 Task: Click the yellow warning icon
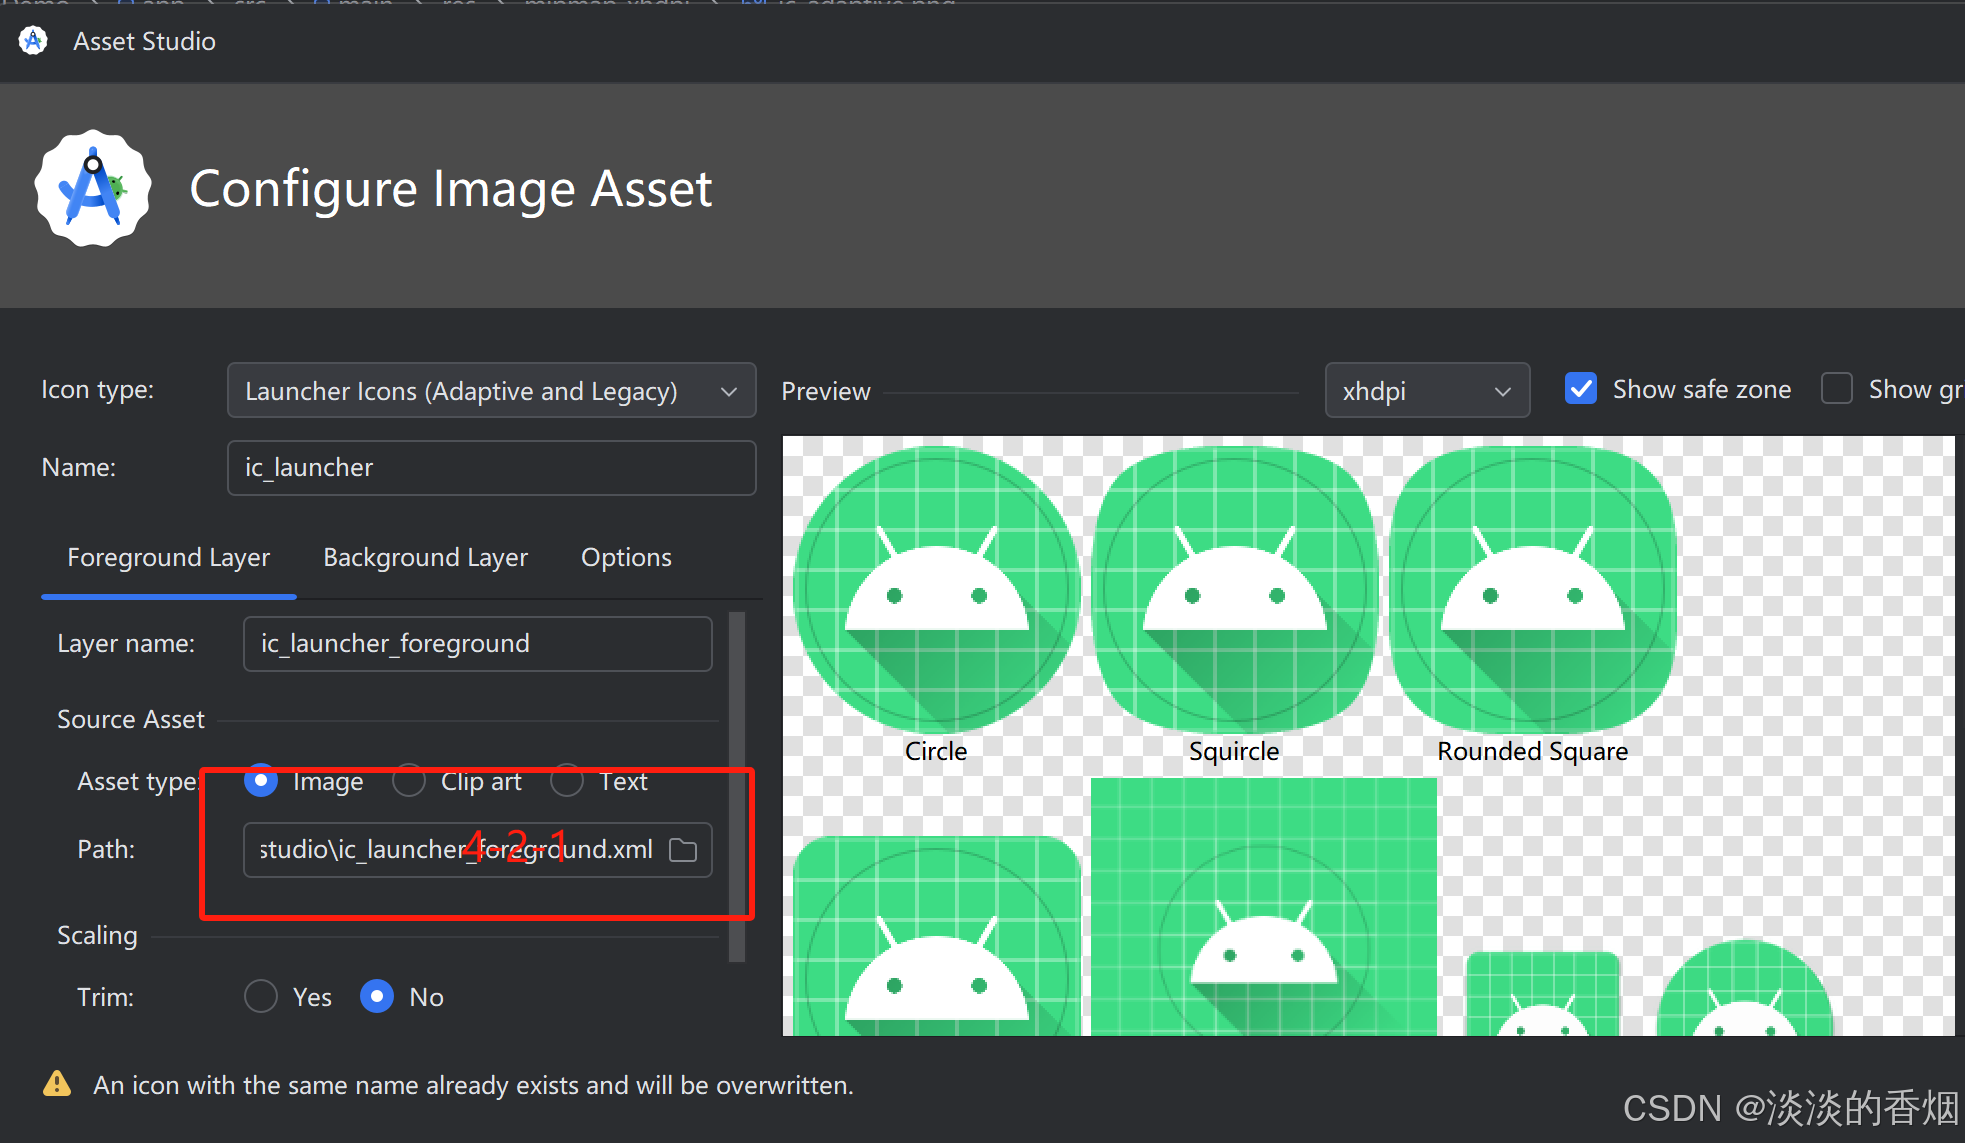(x=57, y=1084)
